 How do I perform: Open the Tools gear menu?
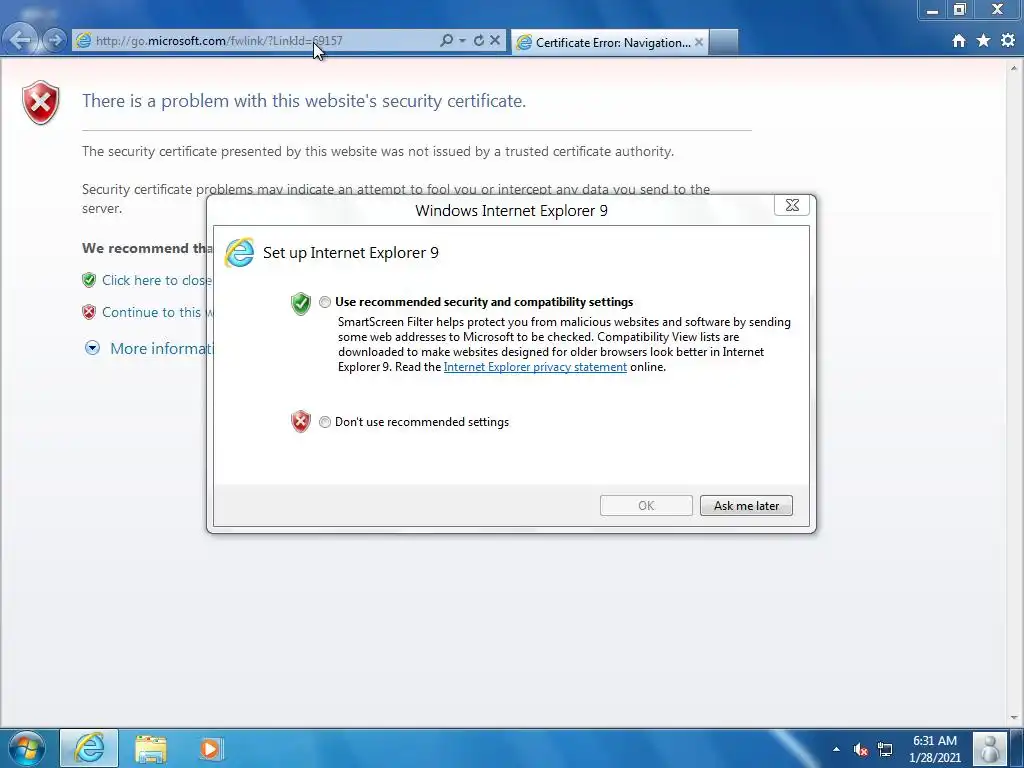click(1008, 40)
